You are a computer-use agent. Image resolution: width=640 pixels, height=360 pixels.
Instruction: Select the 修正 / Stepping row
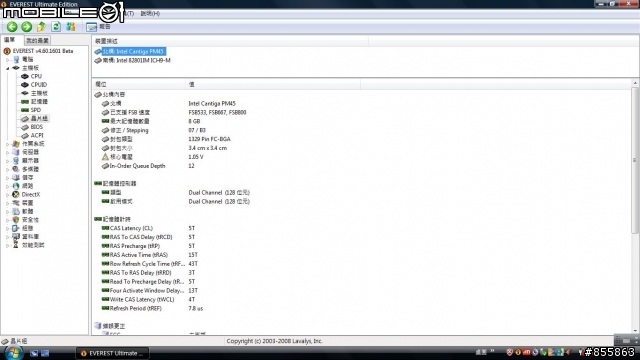pyautogui.click(x=153, y=131)
